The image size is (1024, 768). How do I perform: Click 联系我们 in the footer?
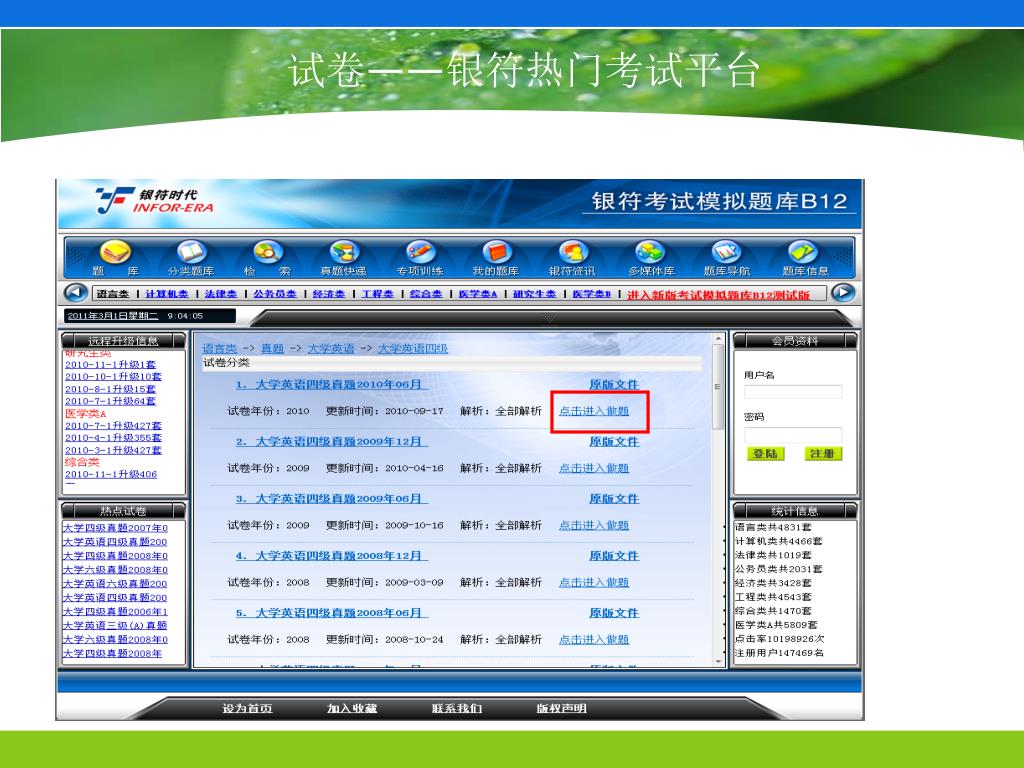(x=457, y=709)
